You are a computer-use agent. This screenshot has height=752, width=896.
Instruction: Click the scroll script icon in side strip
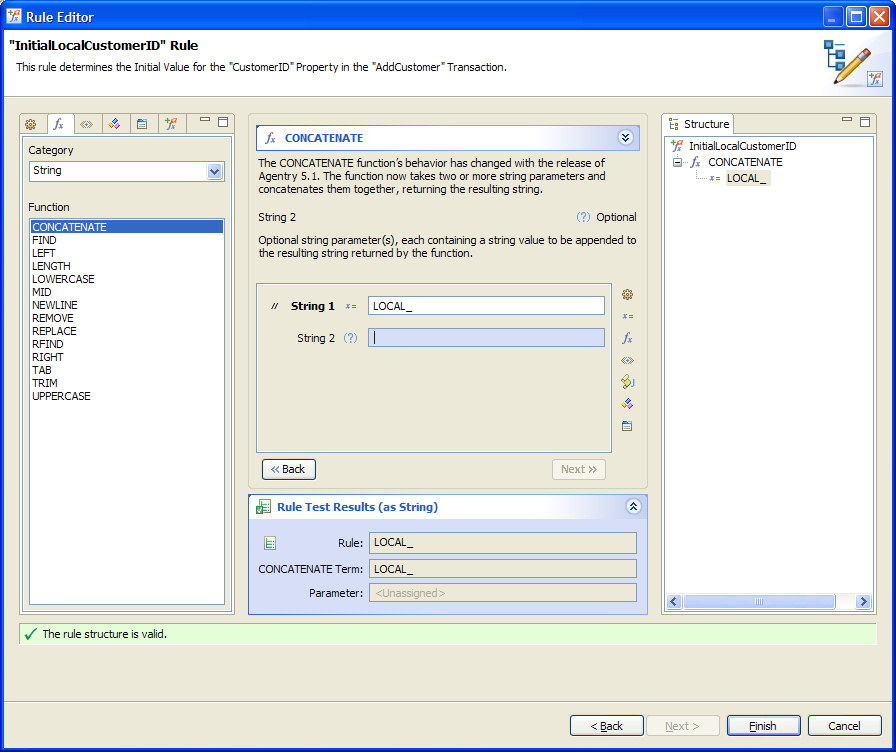tap(627, 381)
